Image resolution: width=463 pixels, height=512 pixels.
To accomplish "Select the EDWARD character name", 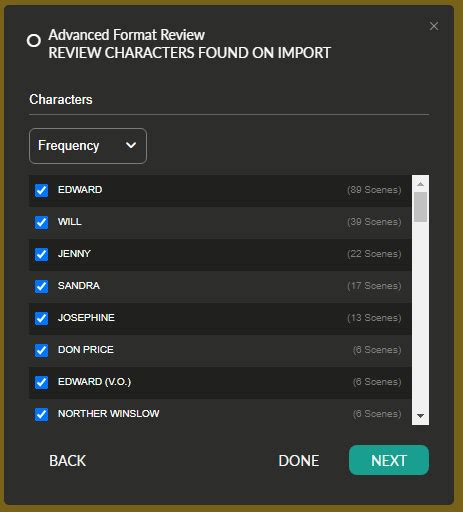I will click(x=80, y=190).
